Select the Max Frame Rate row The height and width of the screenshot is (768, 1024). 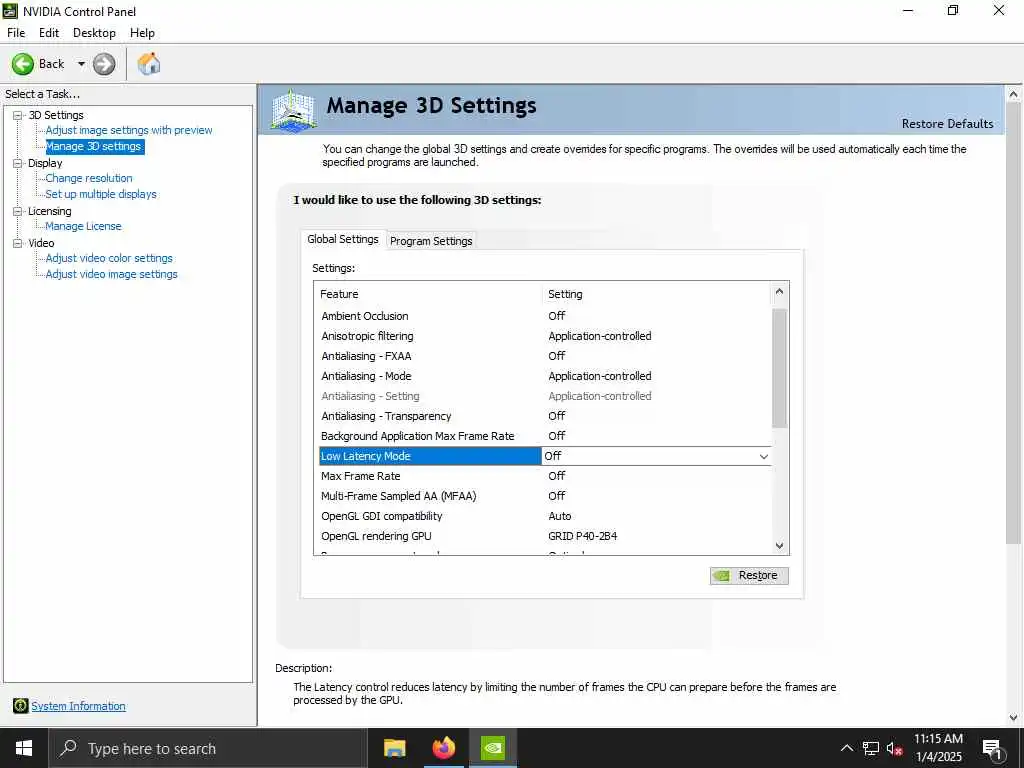coord(545,476)
